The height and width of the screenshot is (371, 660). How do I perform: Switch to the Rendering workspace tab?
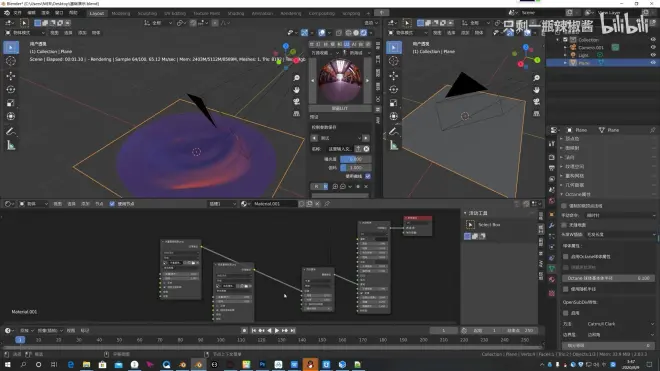[x=291, y=13]
